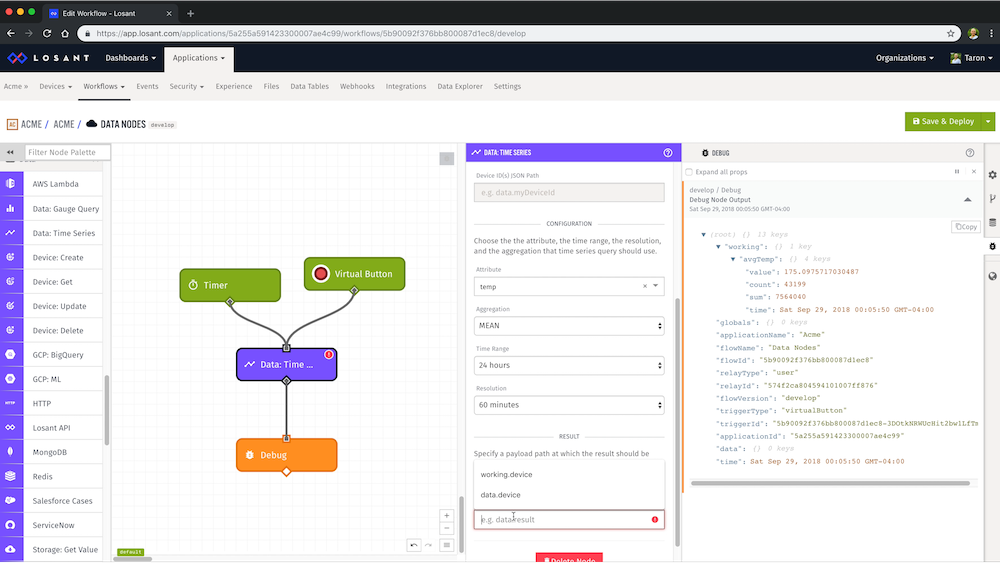This screenshot has width=1000, height=563.
Task: Select the Losant API palette icon
Action: (11, 427)
